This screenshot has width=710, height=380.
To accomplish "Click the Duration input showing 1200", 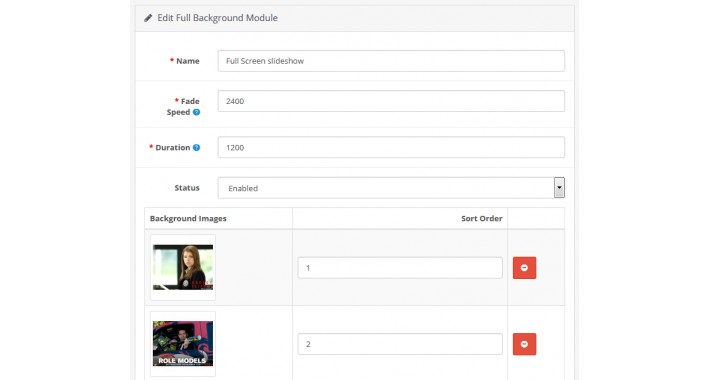I will [391, 147].
